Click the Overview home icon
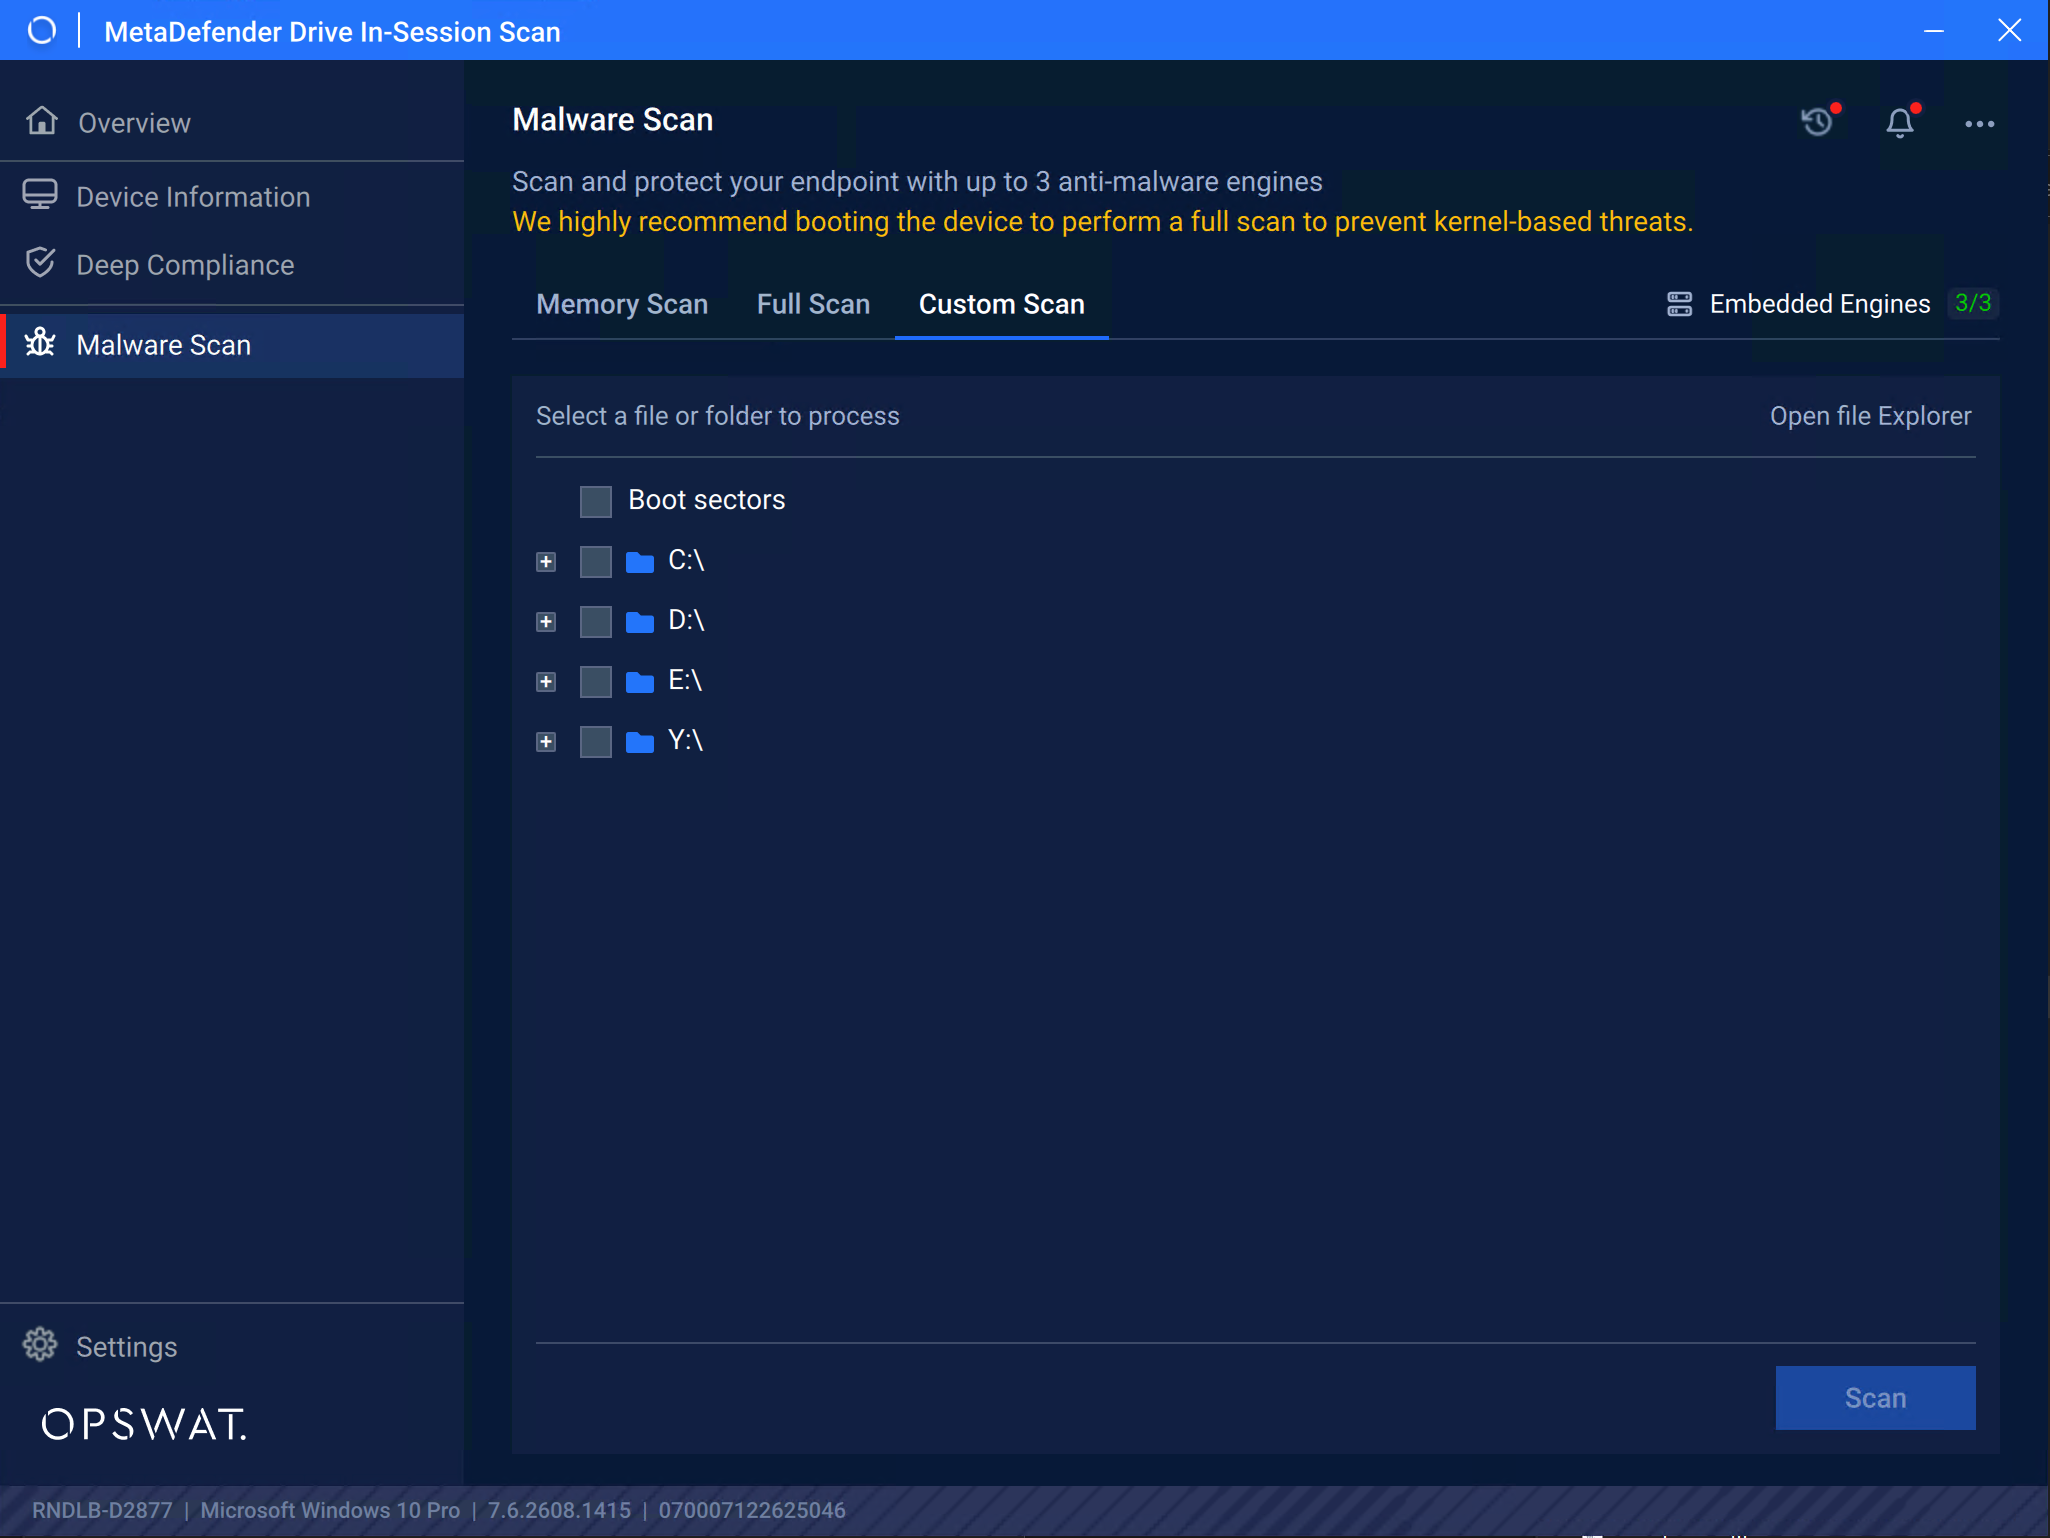This screenshot has height=1538, width=2050. click(42, 121)
